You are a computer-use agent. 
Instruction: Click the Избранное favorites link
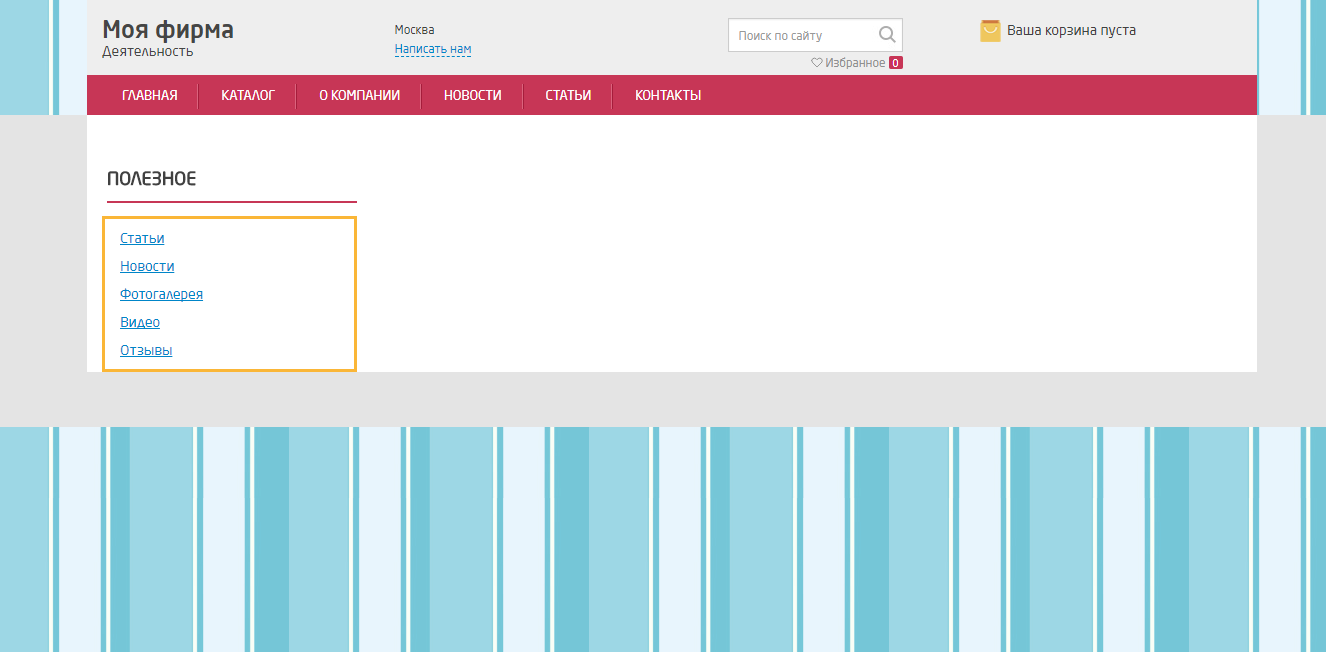[855, 63]
